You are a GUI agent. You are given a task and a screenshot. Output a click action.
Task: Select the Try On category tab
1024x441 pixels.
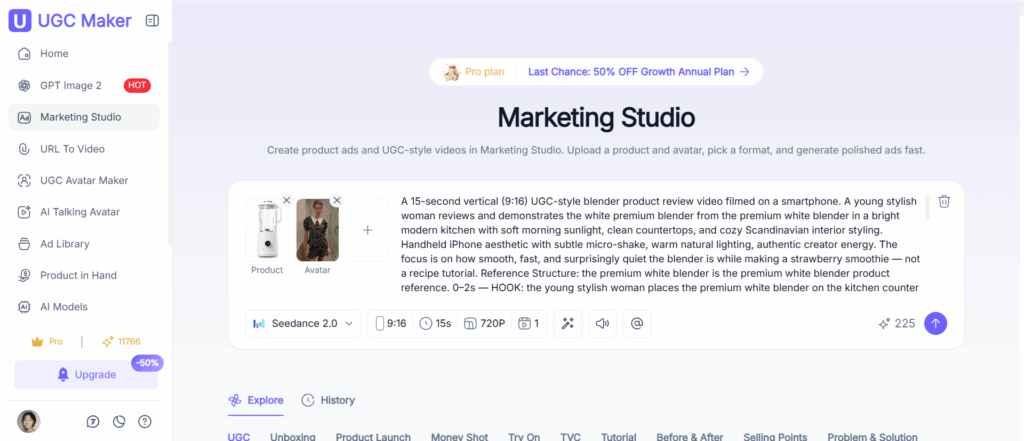524,436
